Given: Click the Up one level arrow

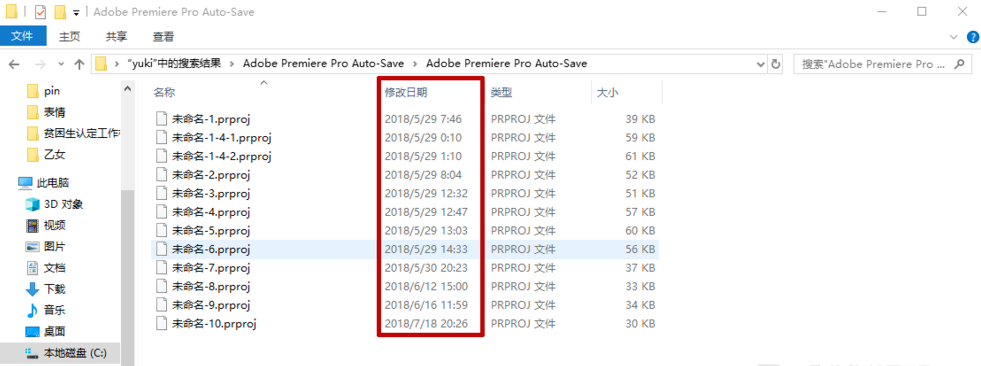Looking at the screenshot, I should (79, 64).
